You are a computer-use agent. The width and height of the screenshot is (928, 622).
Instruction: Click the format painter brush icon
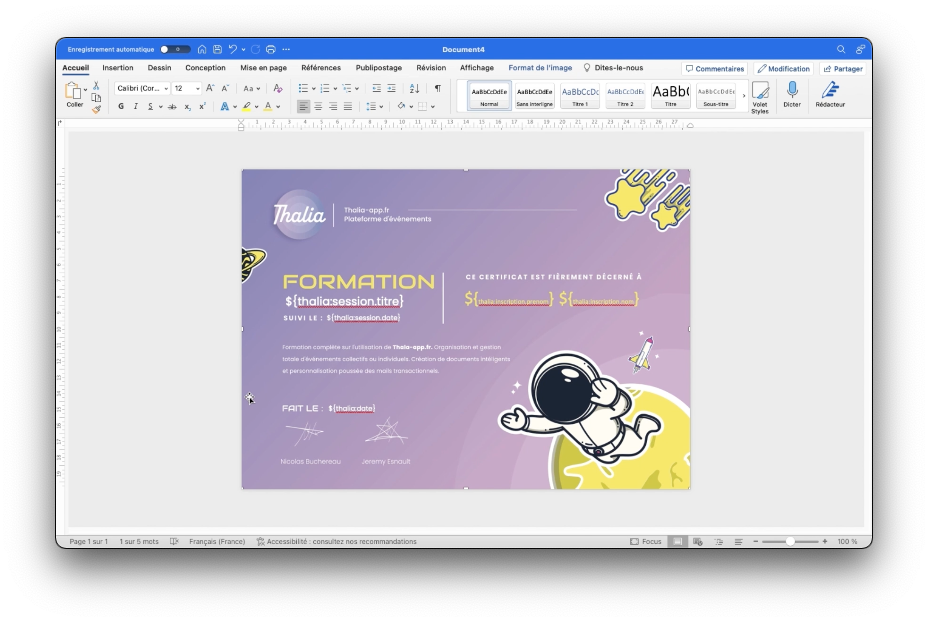(x=96, y=109)
